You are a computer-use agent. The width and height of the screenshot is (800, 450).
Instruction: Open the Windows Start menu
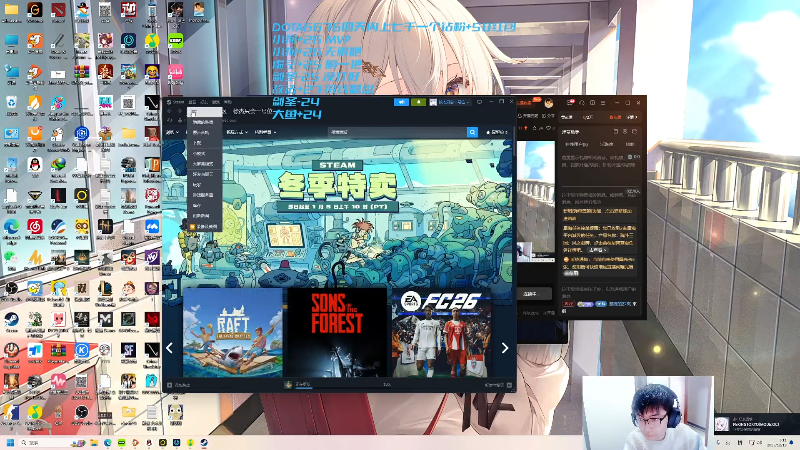10,442
